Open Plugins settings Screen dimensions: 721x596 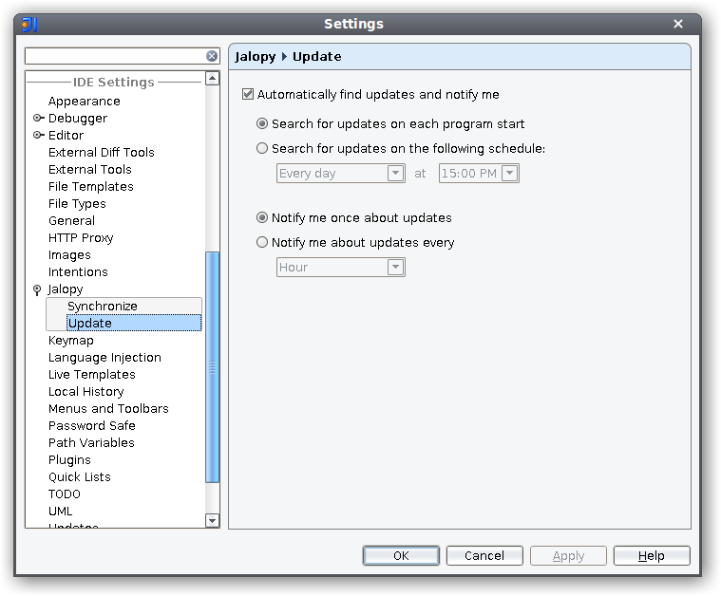click(x=69, y=459)
